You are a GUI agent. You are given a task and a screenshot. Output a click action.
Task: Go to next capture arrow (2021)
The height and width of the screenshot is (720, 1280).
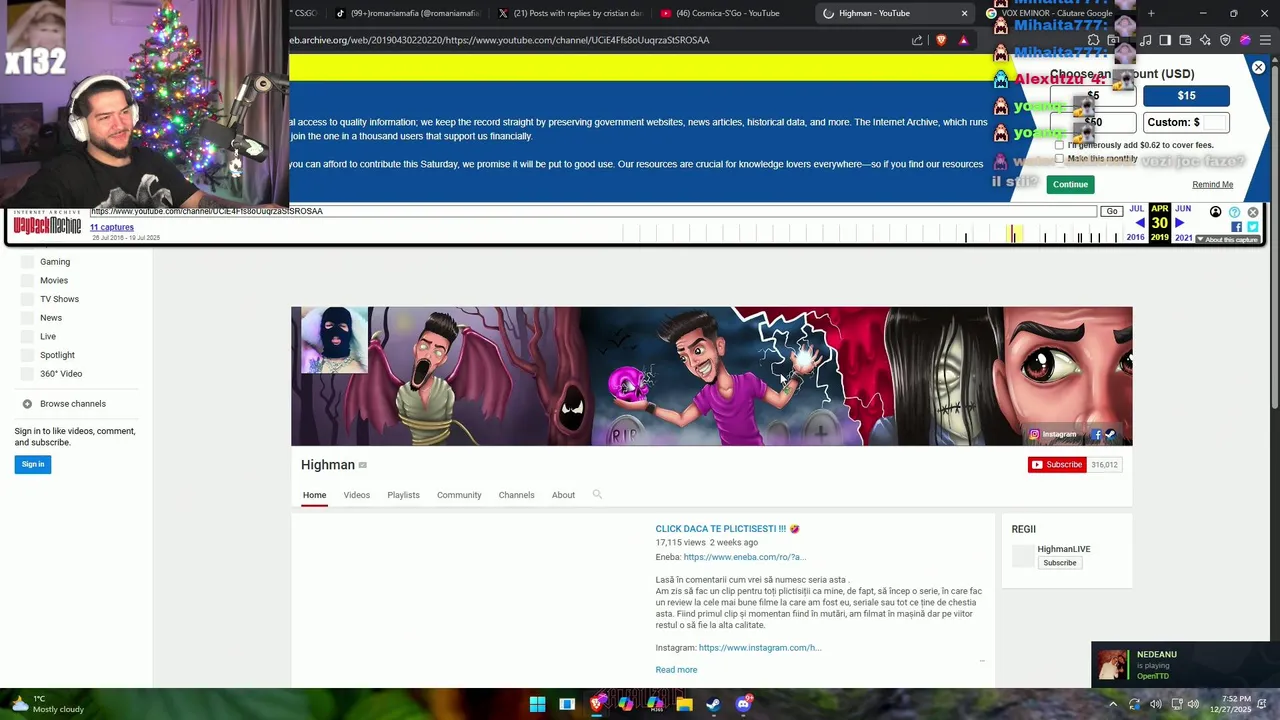(1179, 223)
